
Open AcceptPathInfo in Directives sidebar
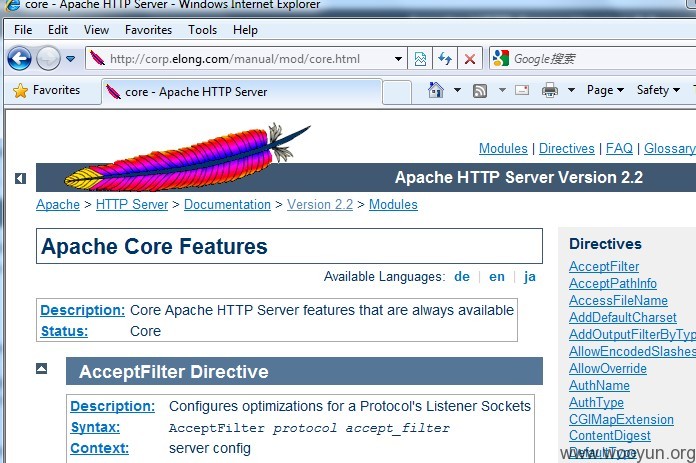point(613,283)
